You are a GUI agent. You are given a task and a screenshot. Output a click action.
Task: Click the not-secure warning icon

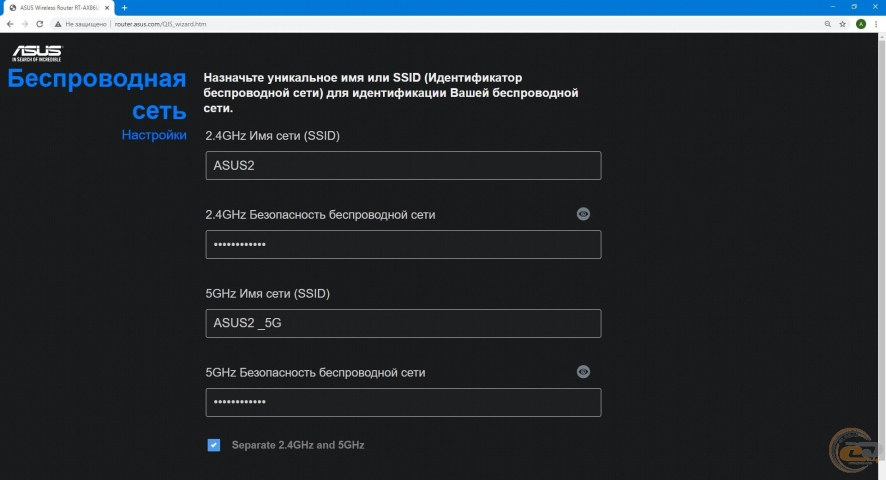pyautogui.click(x=58, y=24)
